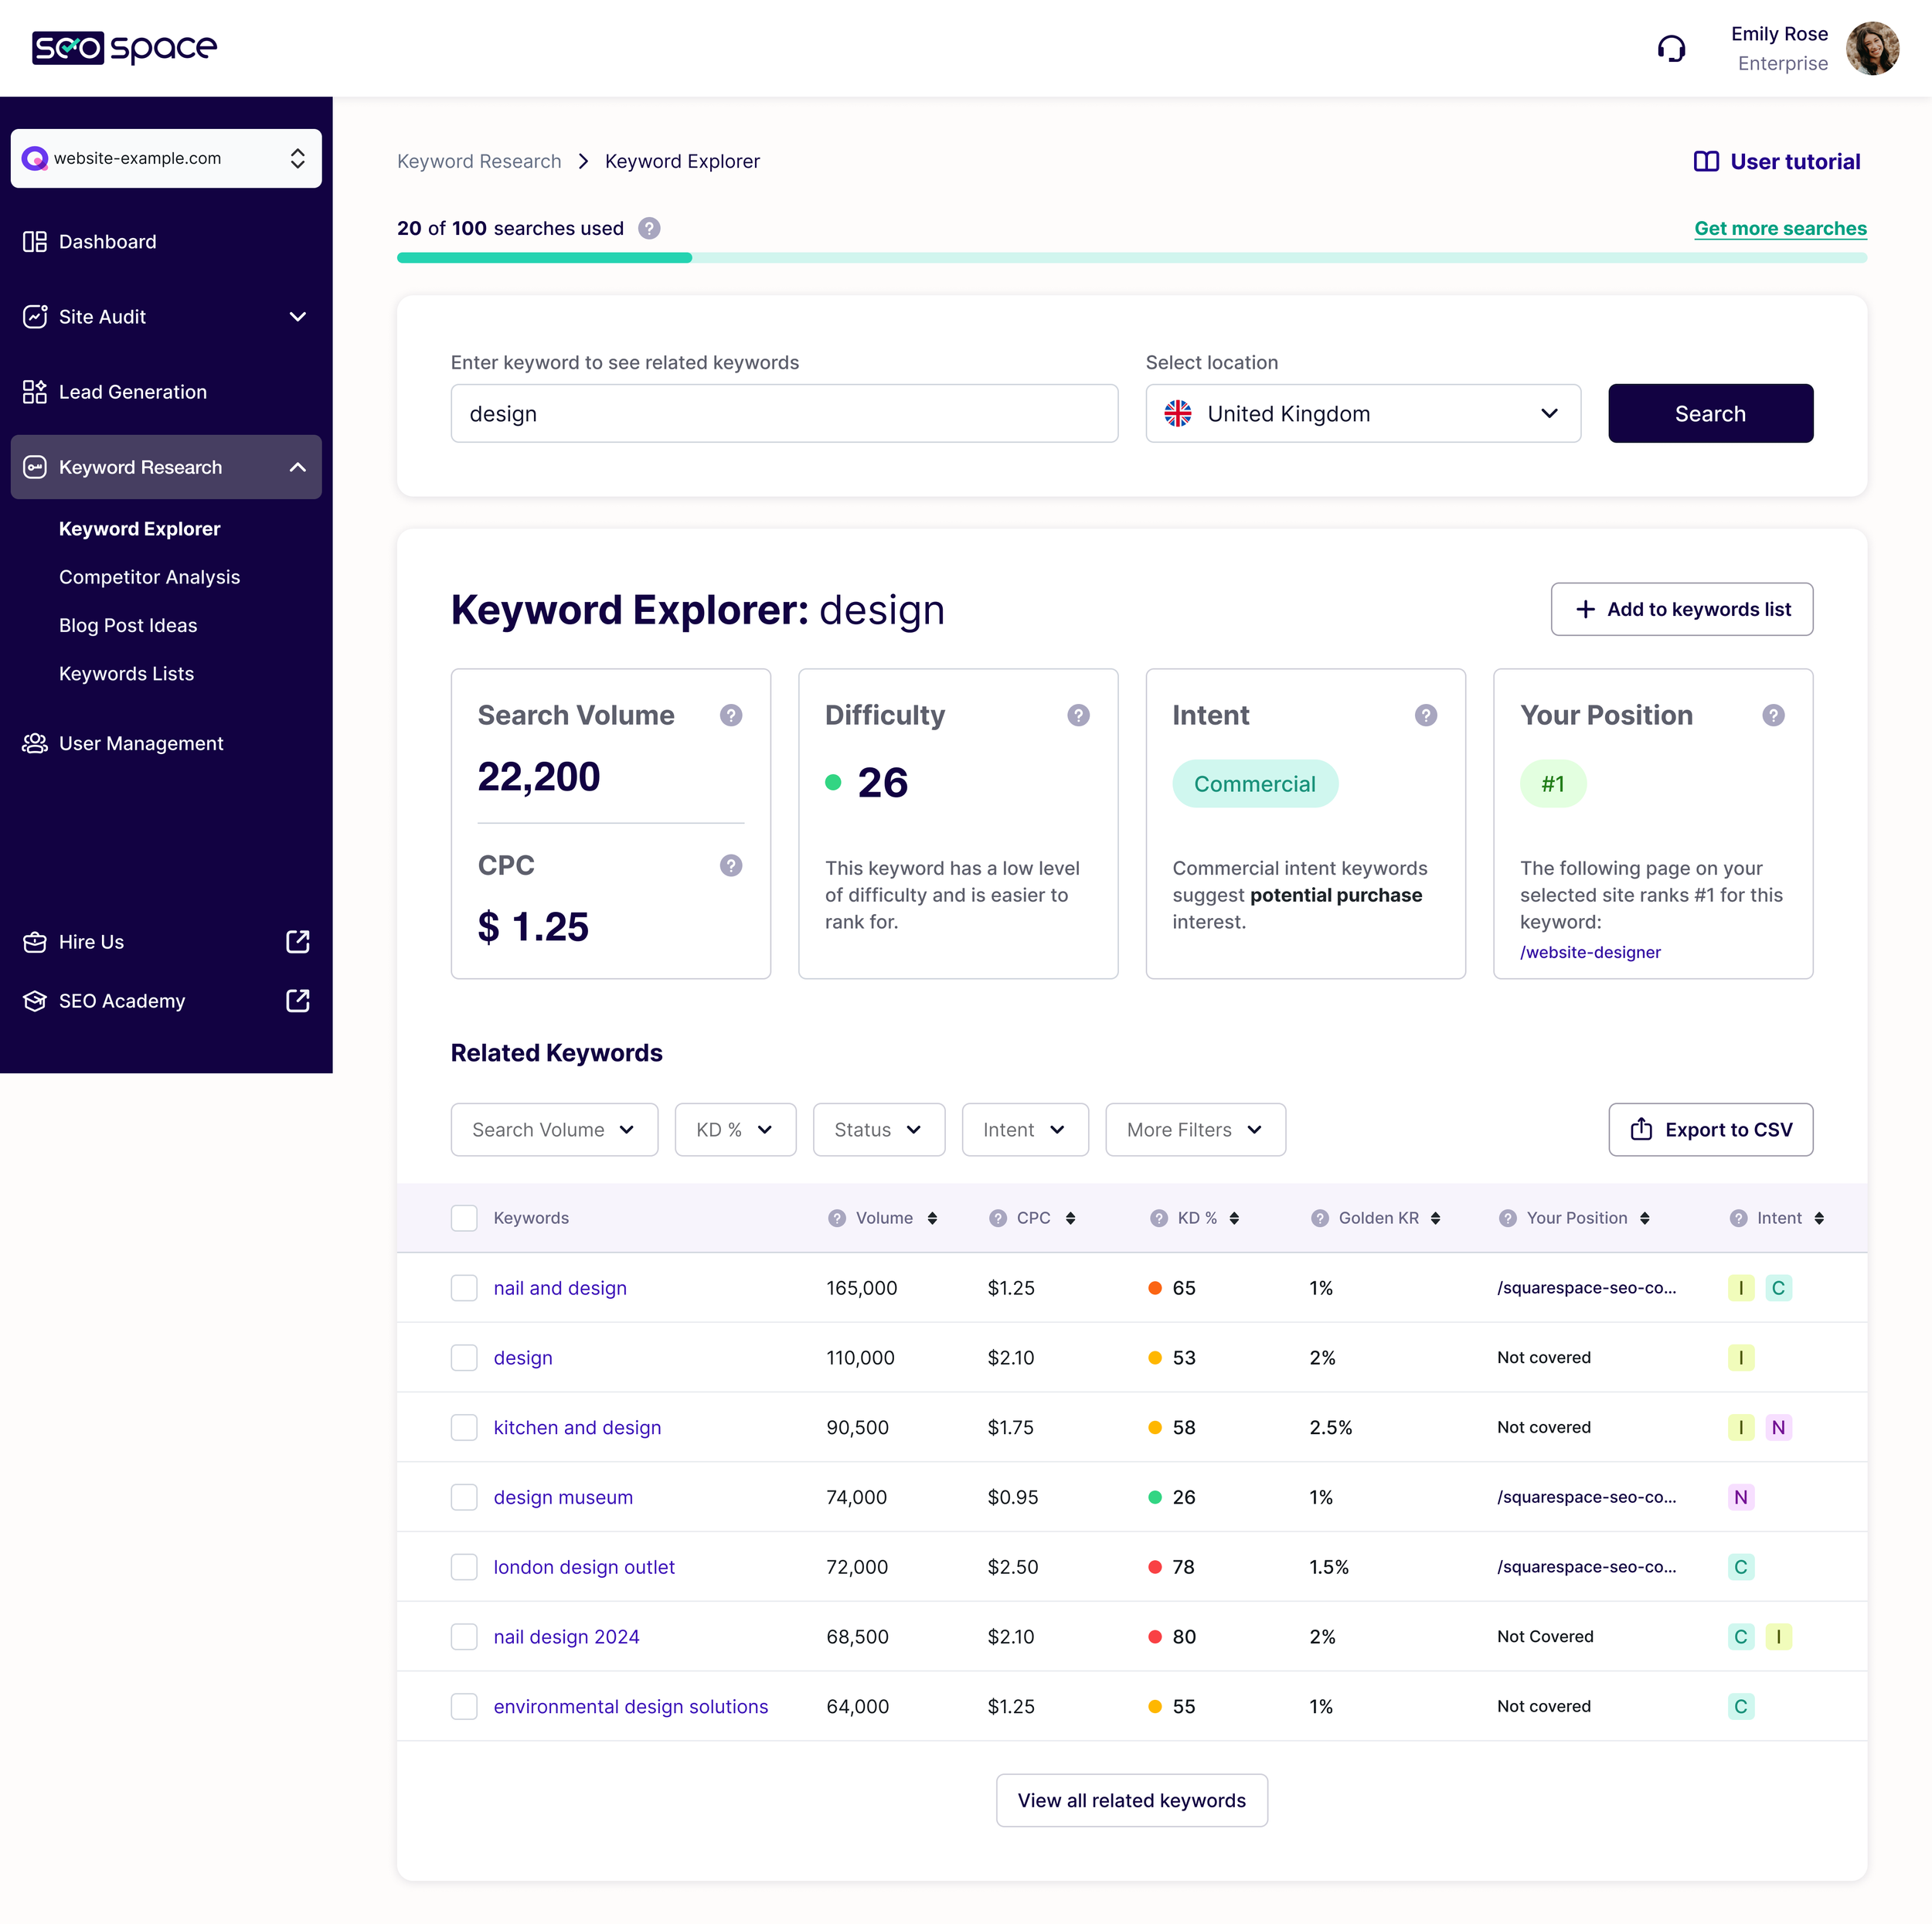Viewport: 1932px width, 1924px height.
Task: Select all keywords via header checkbox
Action: click(464, 1218)
